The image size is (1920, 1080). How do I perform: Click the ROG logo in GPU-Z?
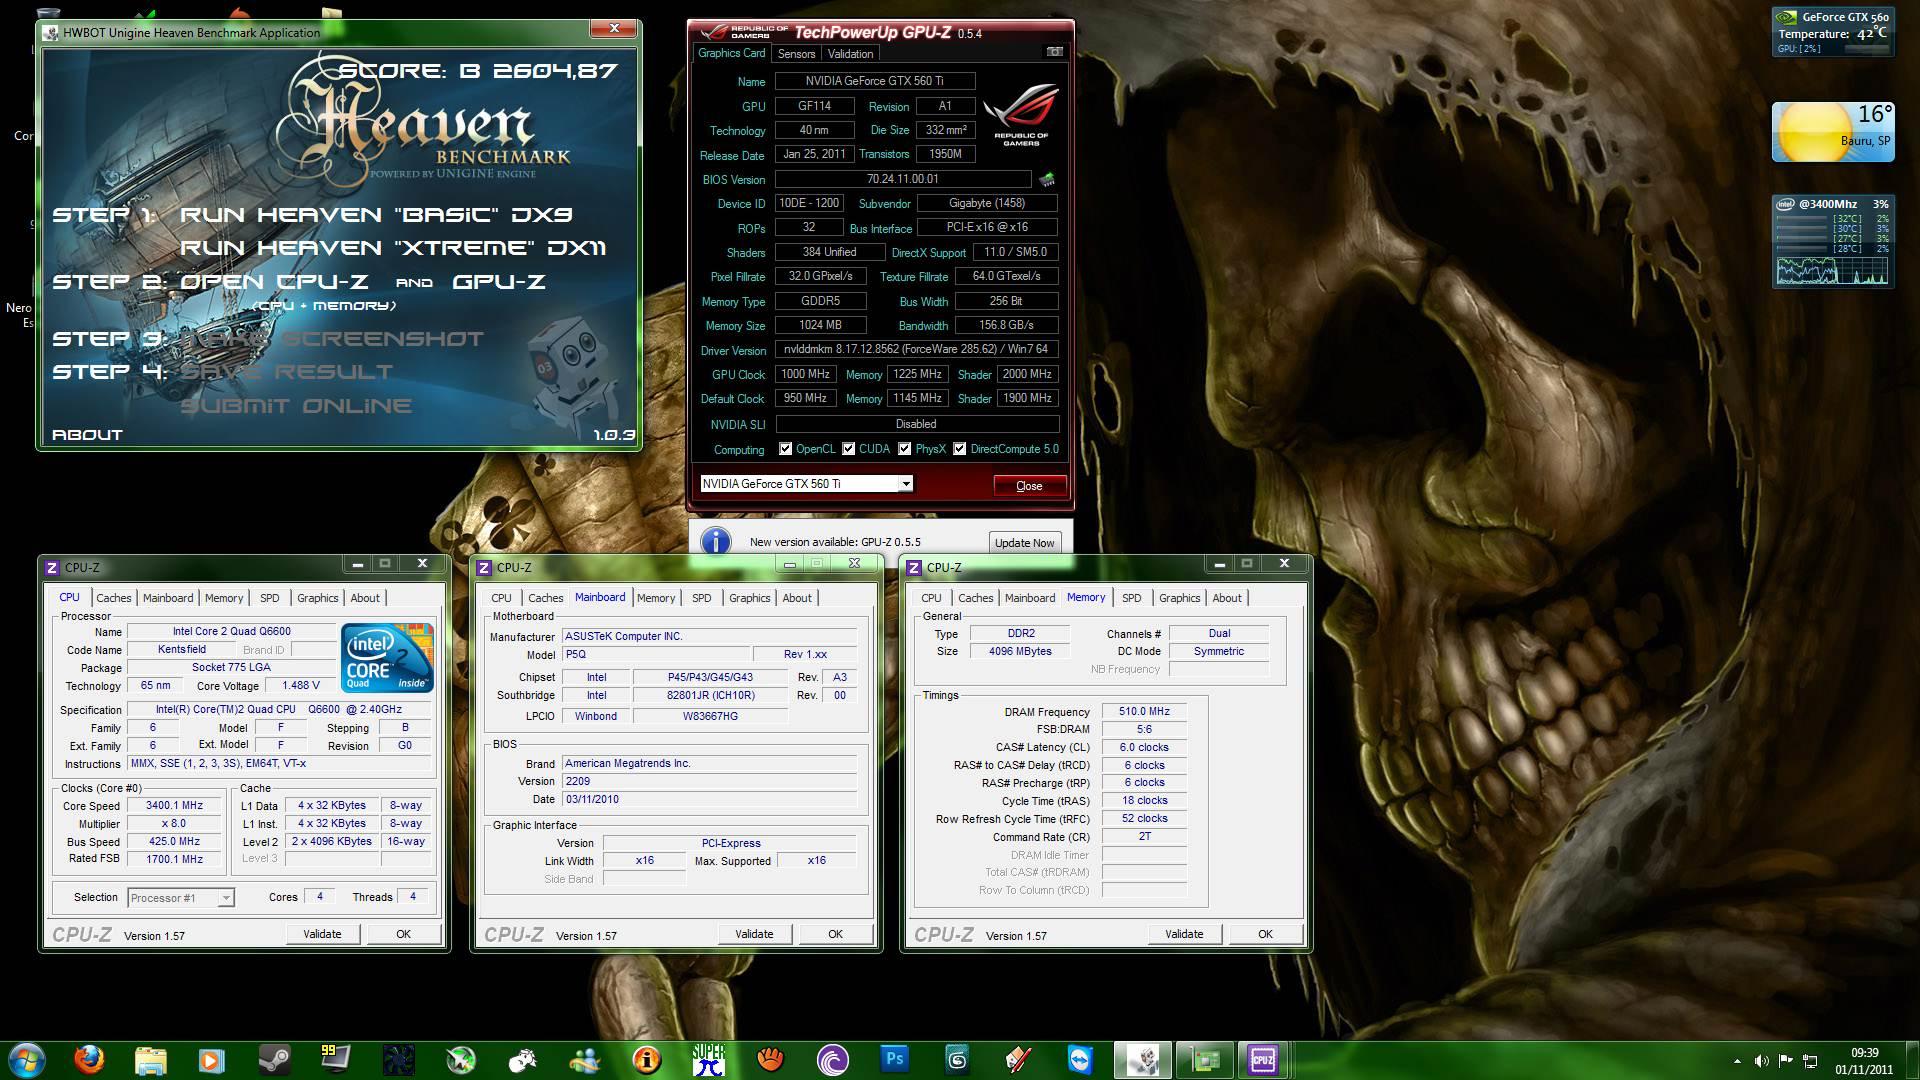[x=1020, y=117]
